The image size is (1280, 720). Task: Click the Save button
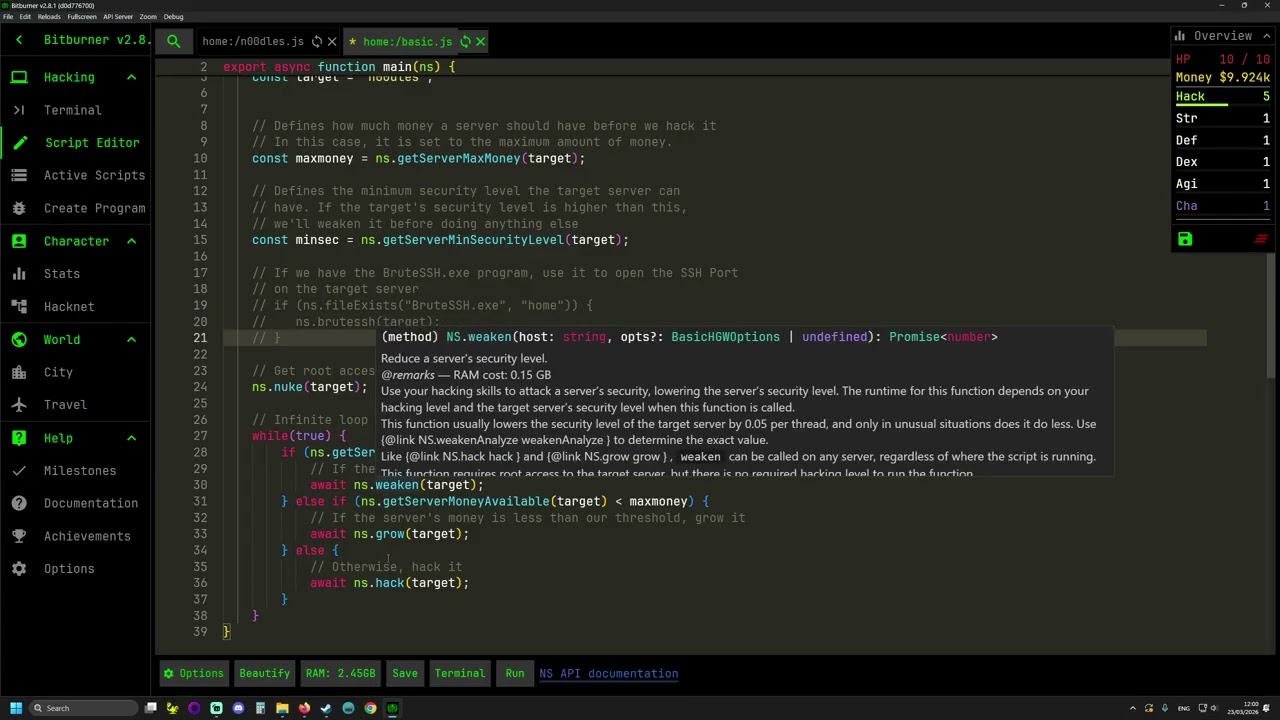[x=405, y=673]
